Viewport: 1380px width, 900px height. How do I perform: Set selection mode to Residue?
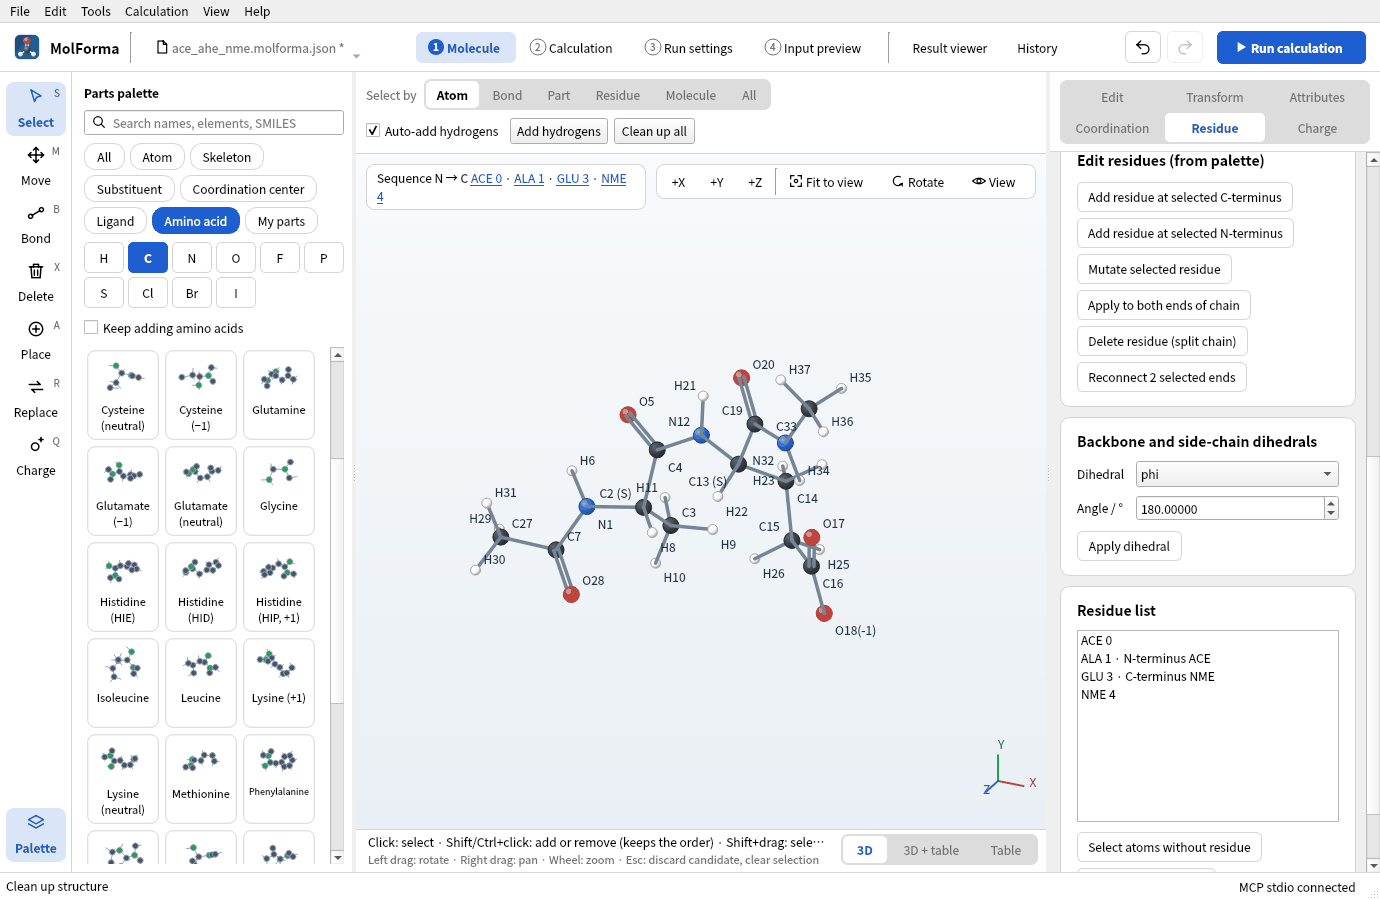coord(617,95)
